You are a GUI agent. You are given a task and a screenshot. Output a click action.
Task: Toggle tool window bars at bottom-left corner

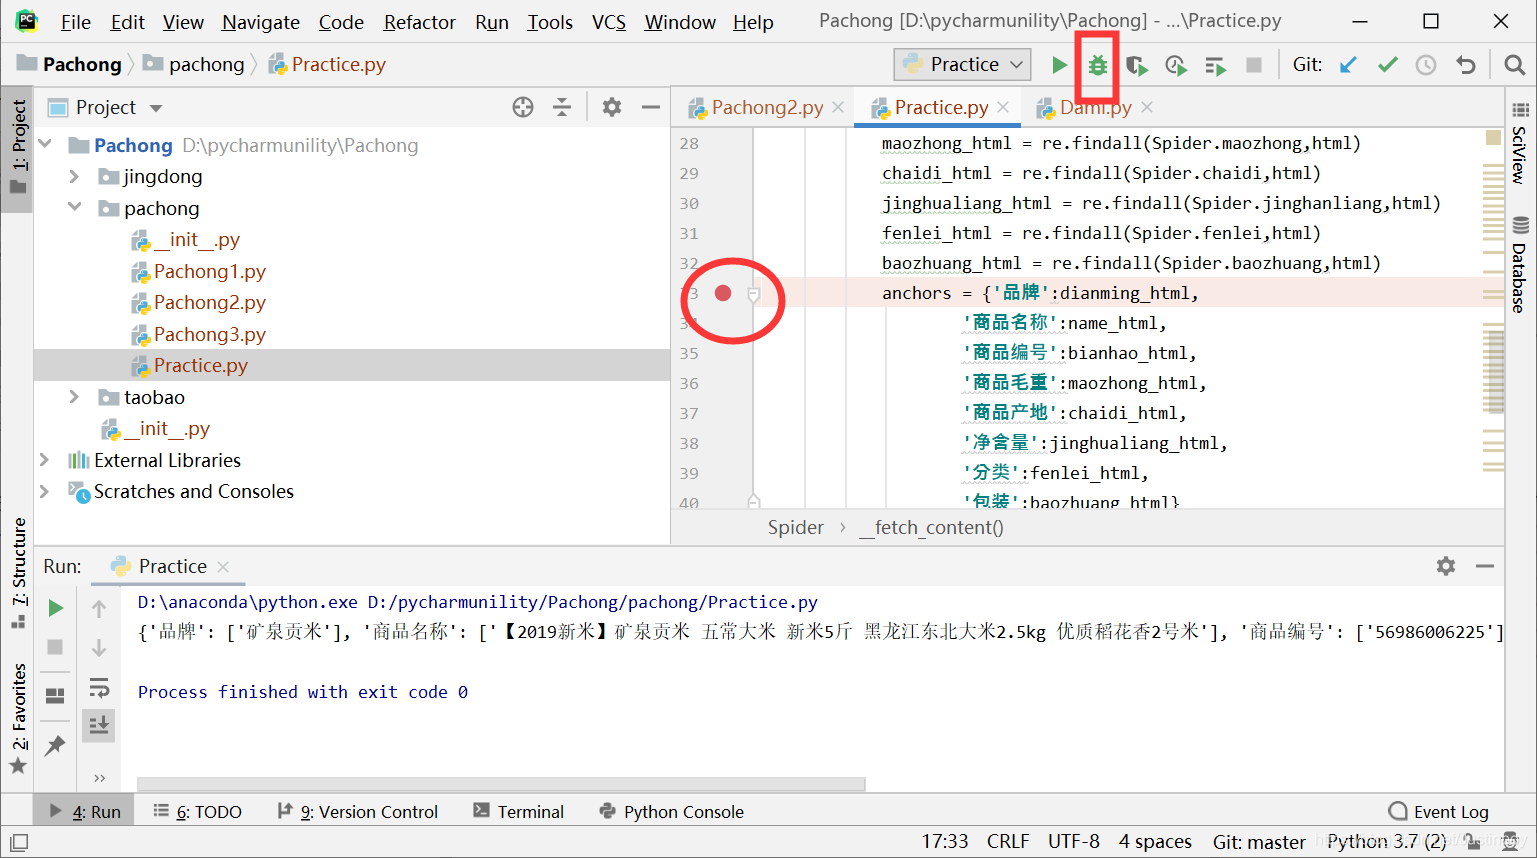tap(18, 842)
